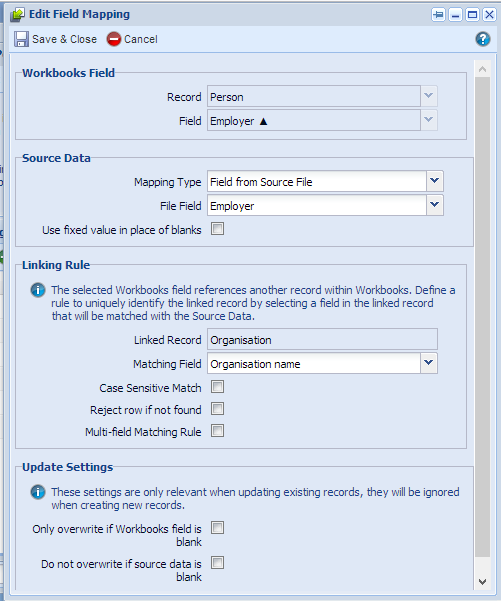The width and height of the screenshot is (501, 601).
Task: Click the Update Settings info icon
Action: click(38, 492)
